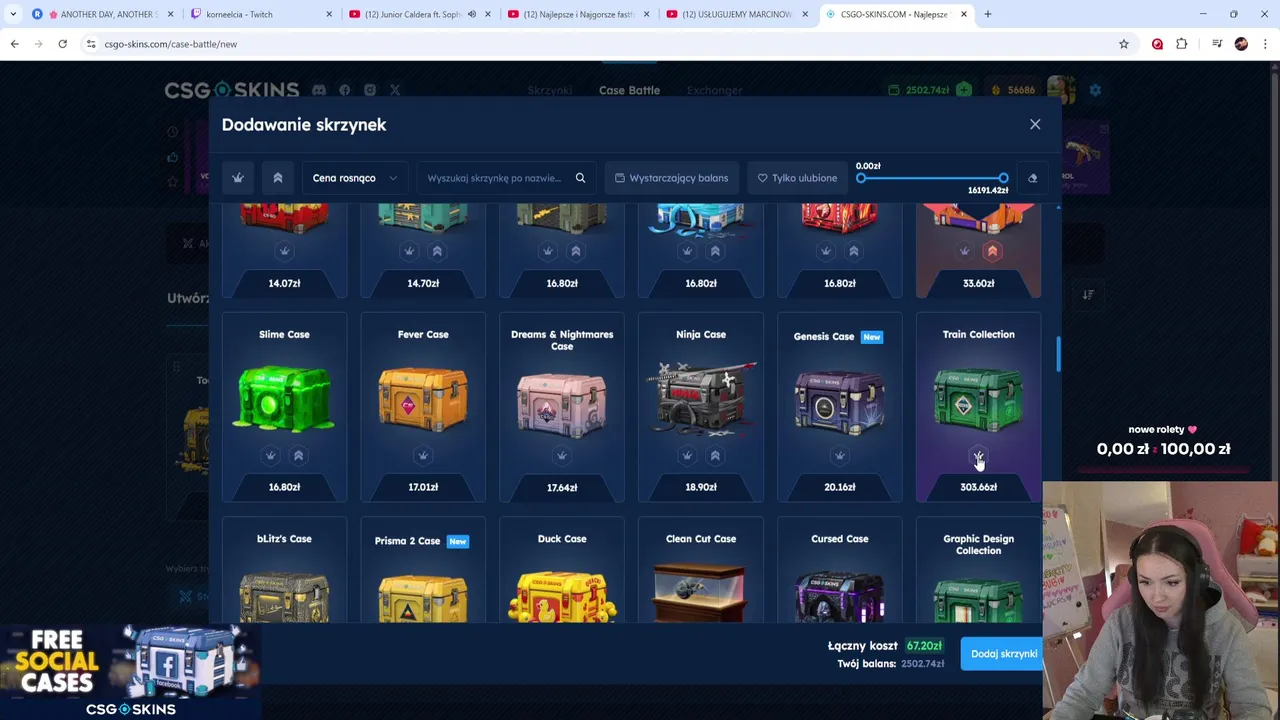Click the Free Social Cases banner
This screenshot has width=1280, height=720.
pyautogui.click(x=130, y=672)
